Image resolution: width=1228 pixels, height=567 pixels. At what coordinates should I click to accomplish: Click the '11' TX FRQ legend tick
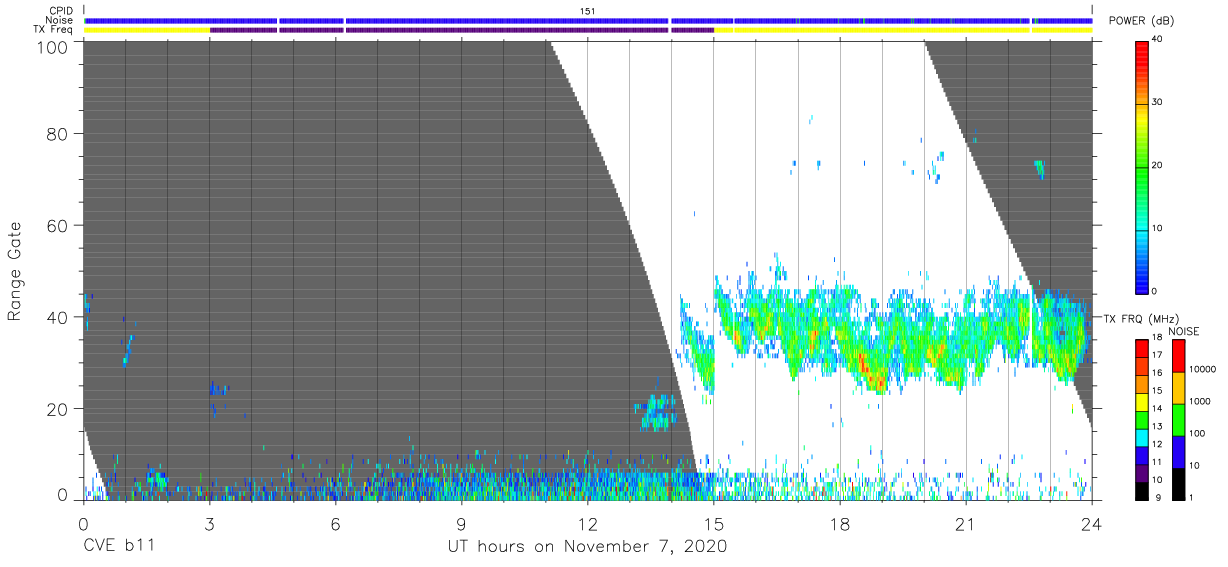point(1158,462)
